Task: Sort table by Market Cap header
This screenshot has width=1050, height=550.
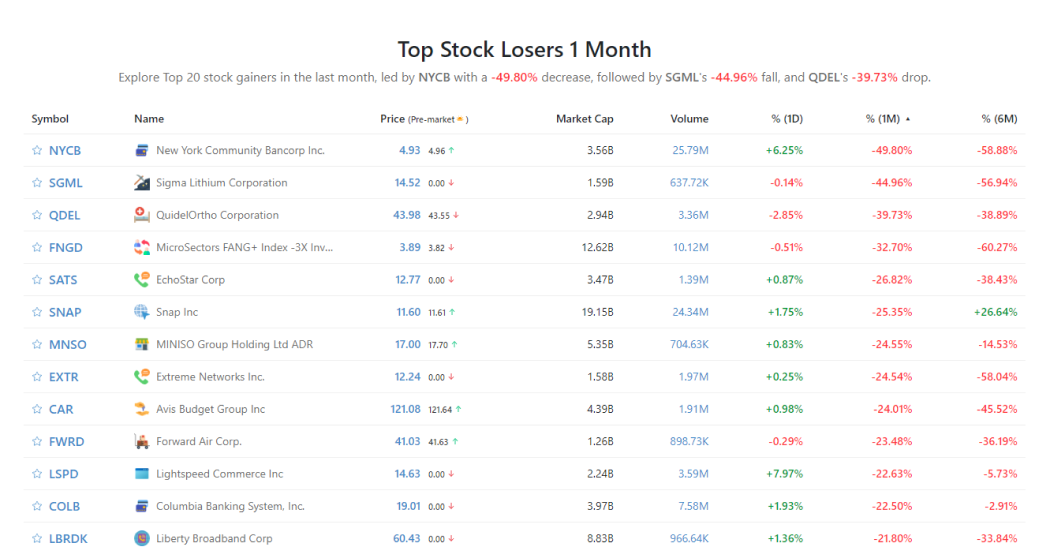Action: point(585,119)
